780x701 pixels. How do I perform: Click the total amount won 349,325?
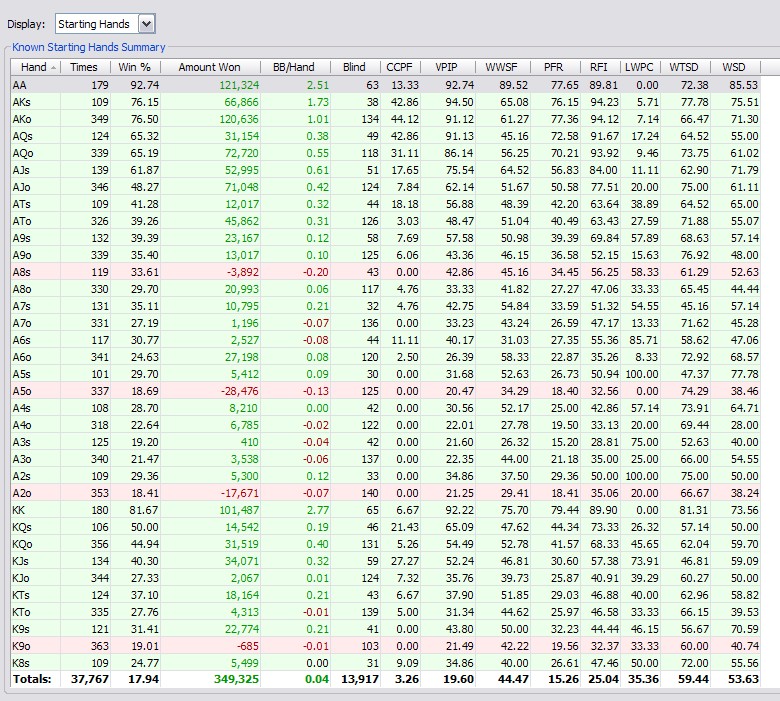pyautogui.click(x=236, y=679)
